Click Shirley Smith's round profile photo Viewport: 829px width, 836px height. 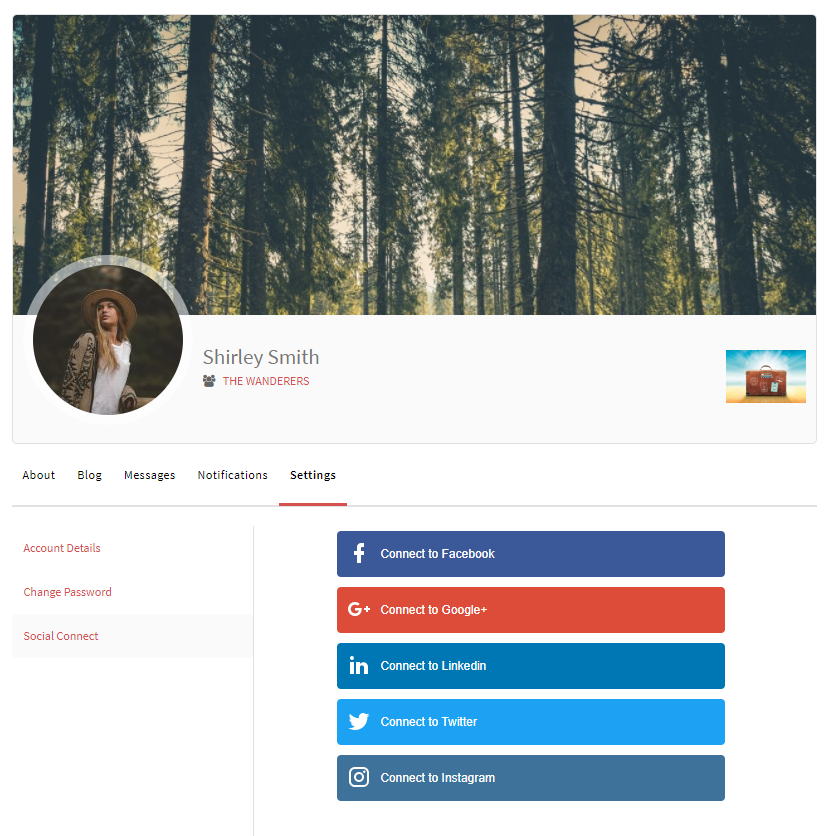[108, 340]
